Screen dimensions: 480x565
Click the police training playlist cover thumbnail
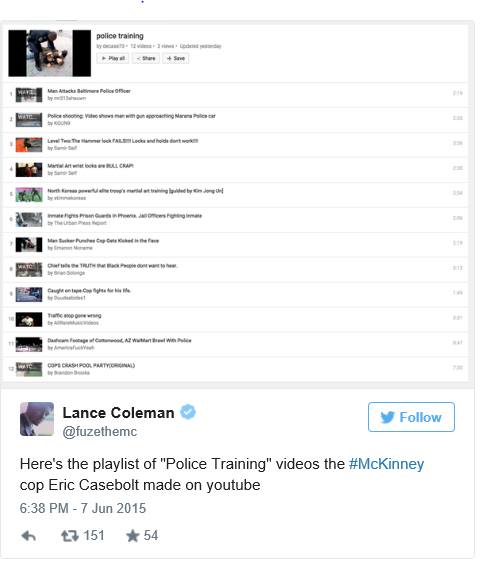click(x=50, y=53)
